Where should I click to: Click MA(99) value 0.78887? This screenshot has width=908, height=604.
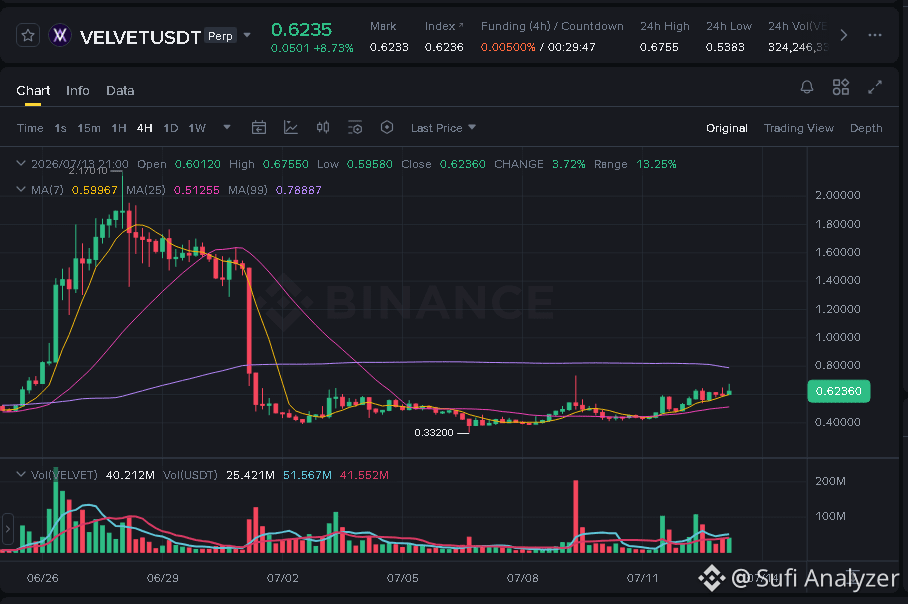pos(298,190)
